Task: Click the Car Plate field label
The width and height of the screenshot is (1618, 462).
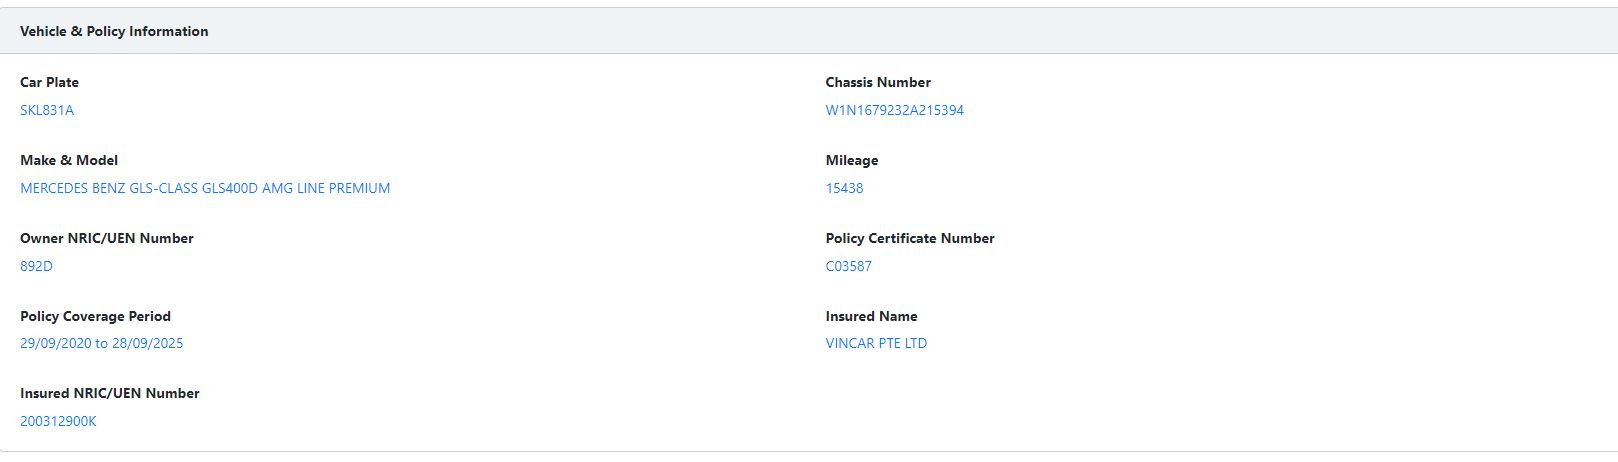Action: 49,82
